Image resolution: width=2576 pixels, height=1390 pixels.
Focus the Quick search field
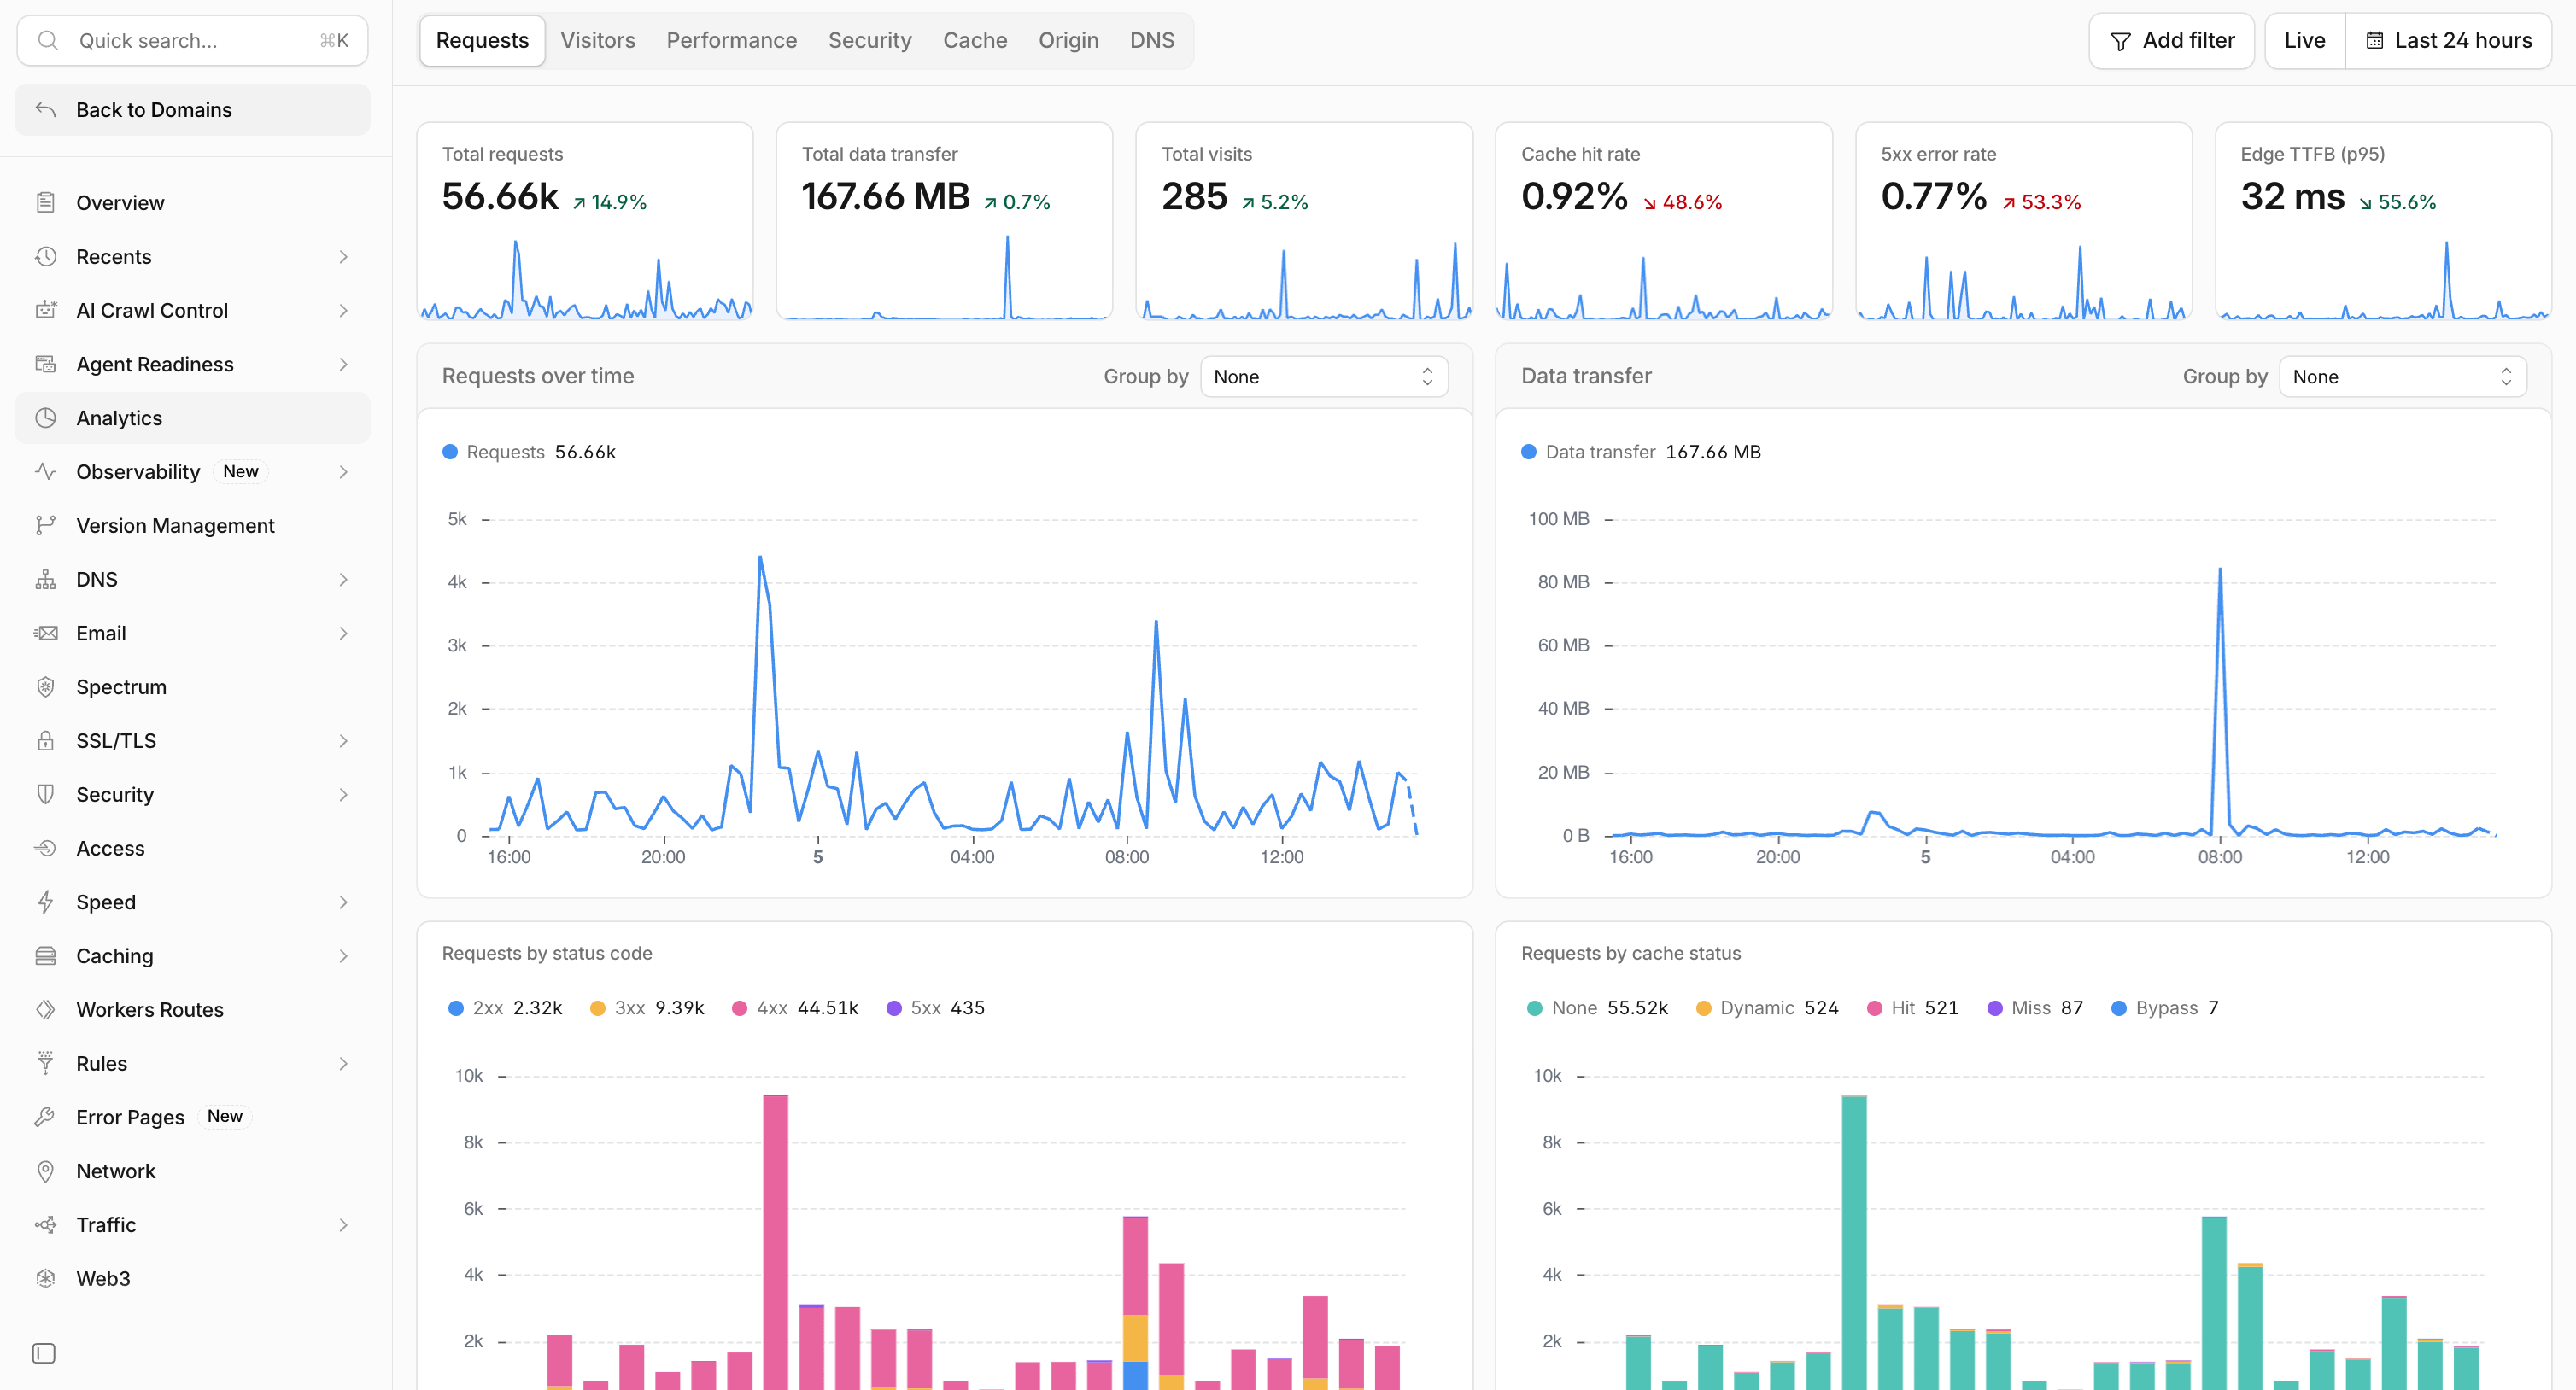193,41
